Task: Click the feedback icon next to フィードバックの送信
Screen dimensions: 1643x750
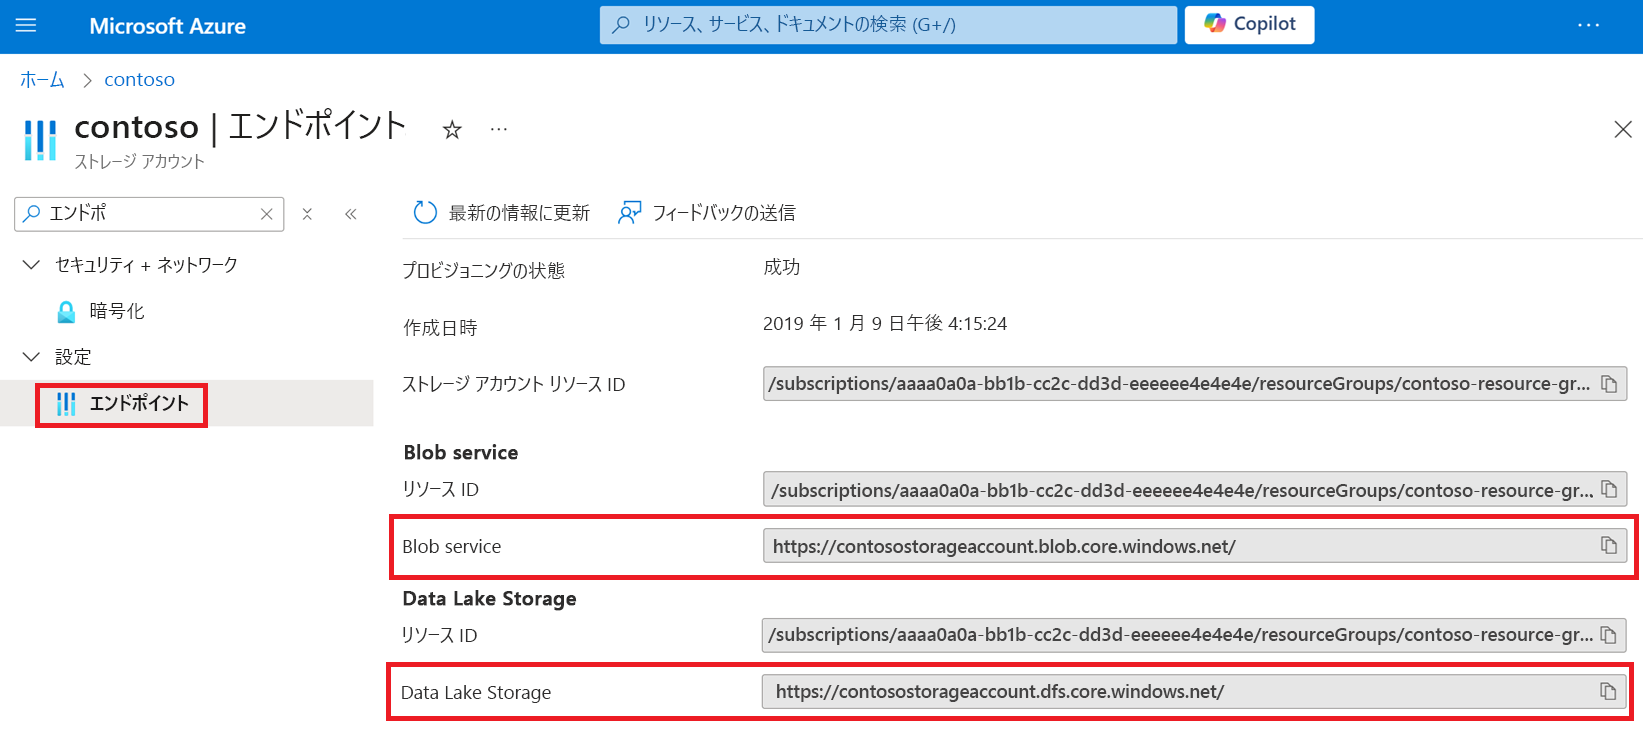Action: pos(629,212)
